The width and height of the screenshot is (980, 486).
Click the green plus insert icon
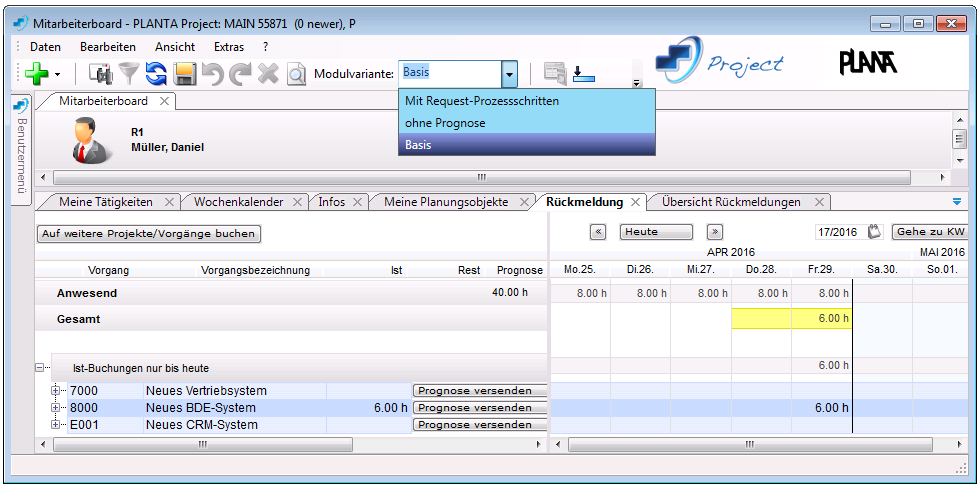point(36,73)
